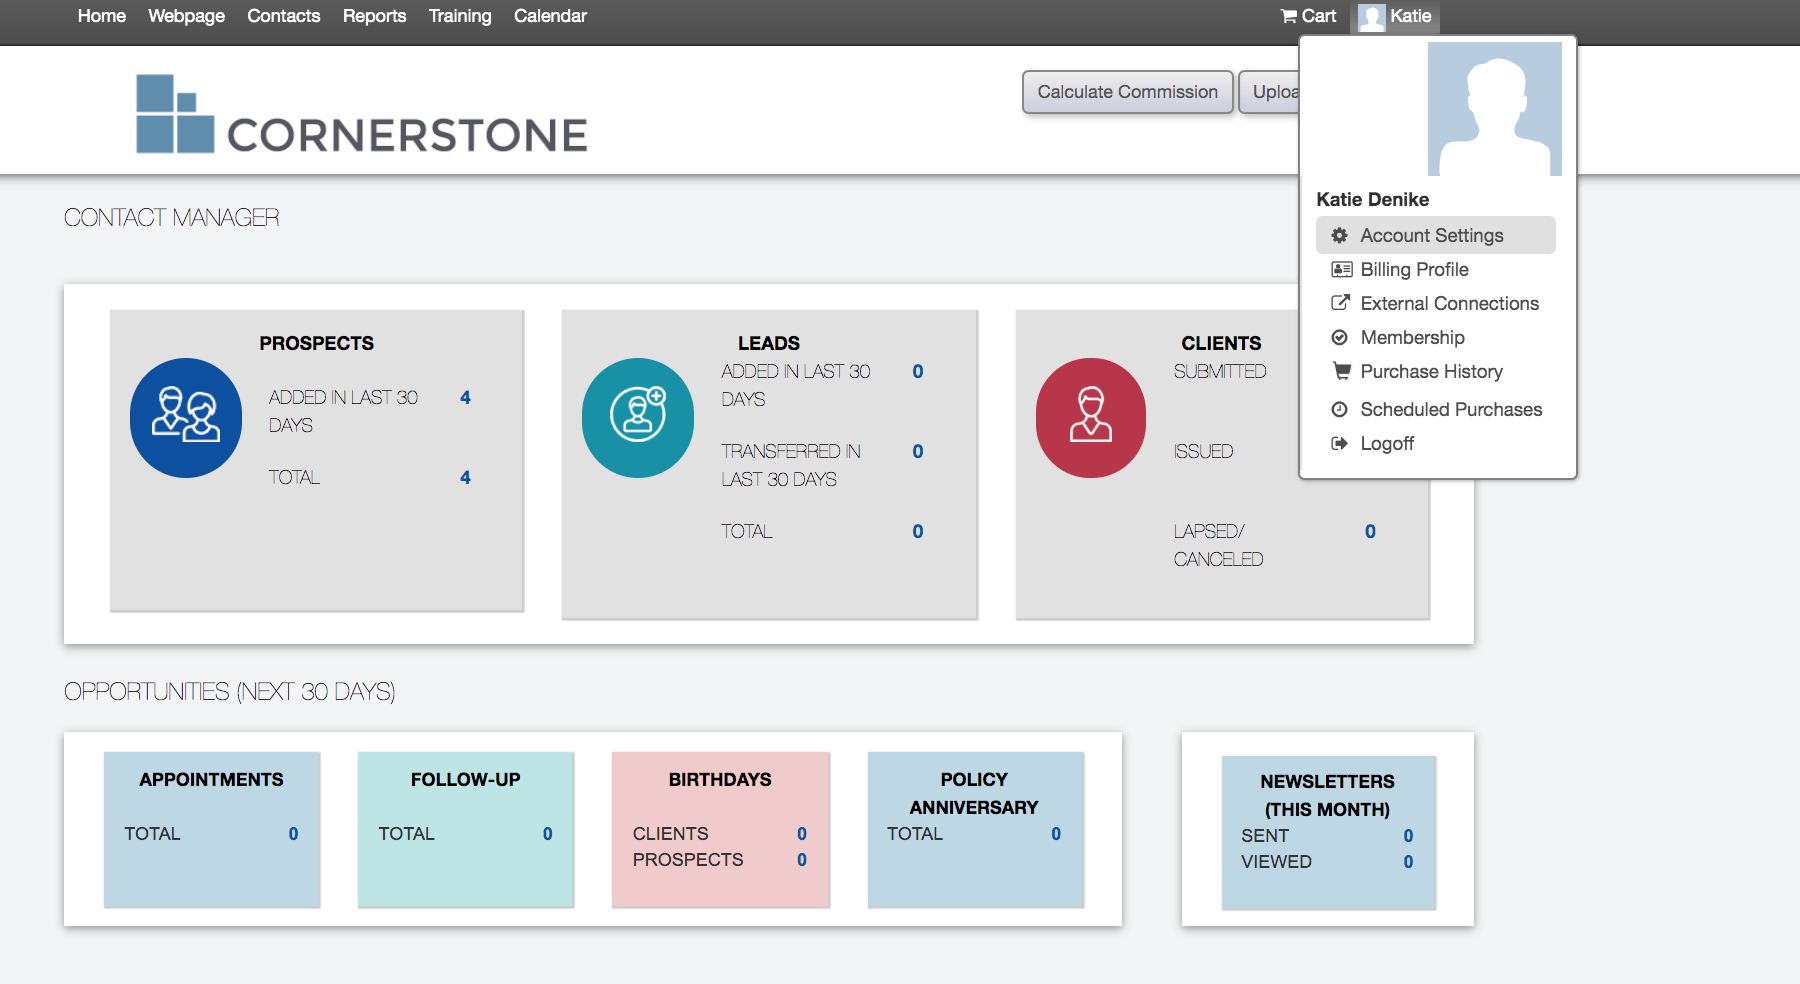Click the Leads TOTAL count
Screen dimensions: 1800x984
point(918,531)
